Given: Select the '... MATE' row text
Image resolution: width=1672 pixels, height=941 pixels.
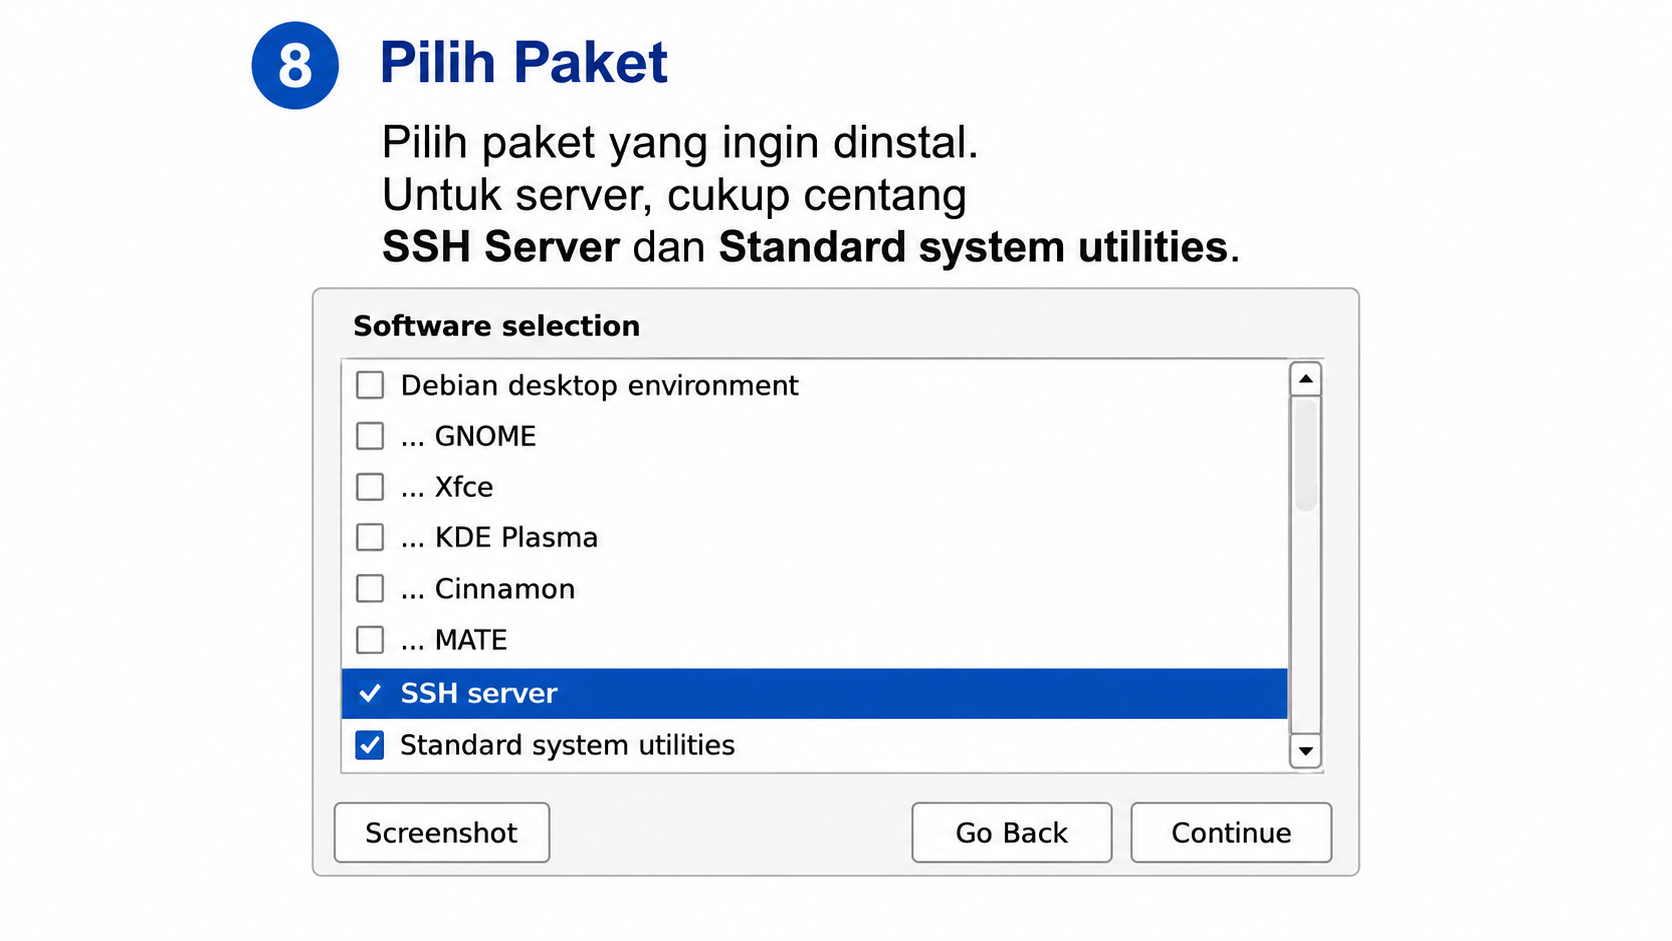Looking at the screenshot, I should coord(454,640).
